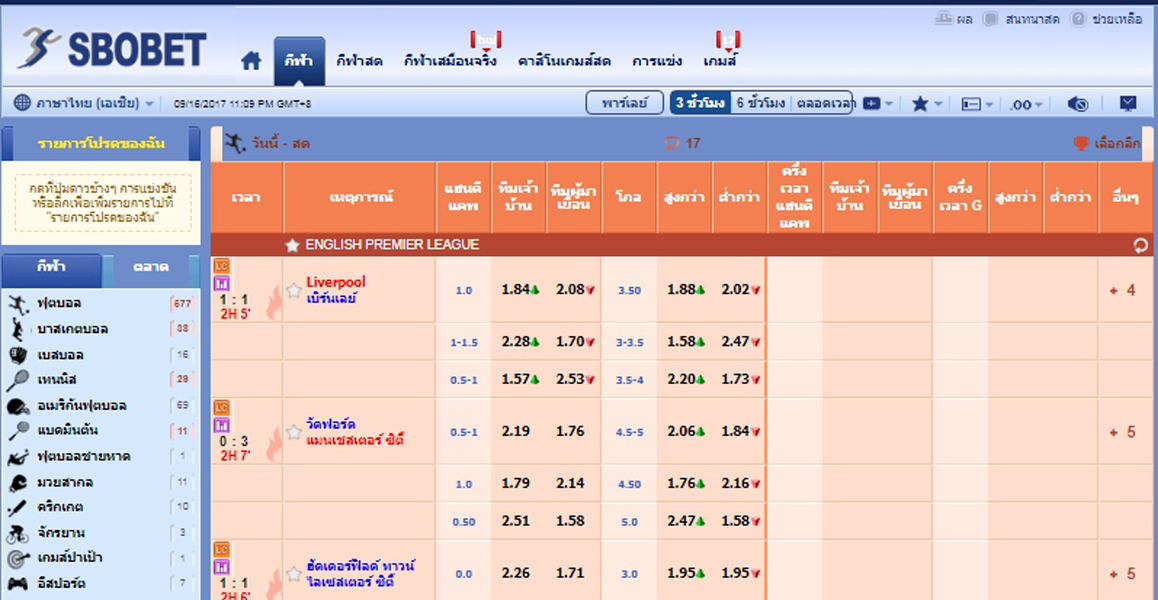Switch to the sidebar กีฬา tab
Screen dimensions: 1158x600
coord(51,270)
